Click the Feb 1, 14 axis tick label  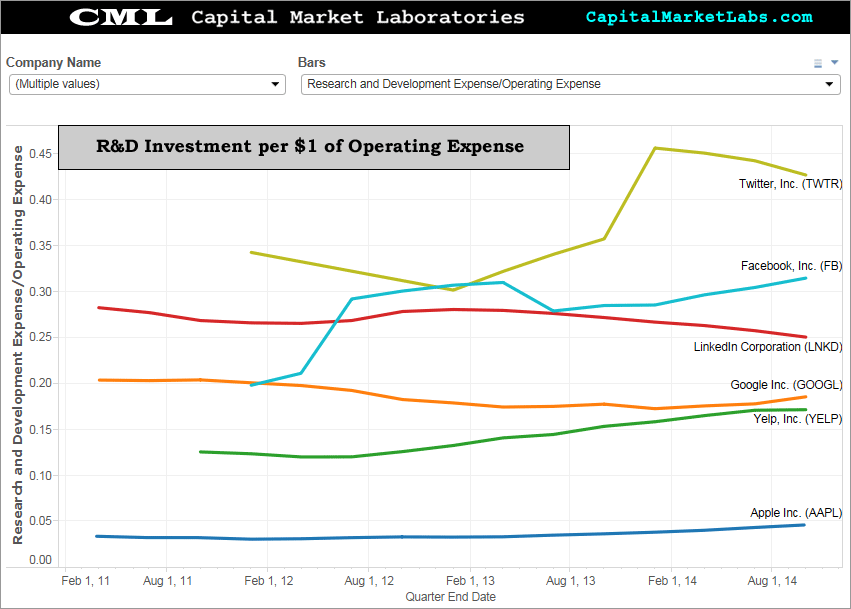tap(672, 581)
